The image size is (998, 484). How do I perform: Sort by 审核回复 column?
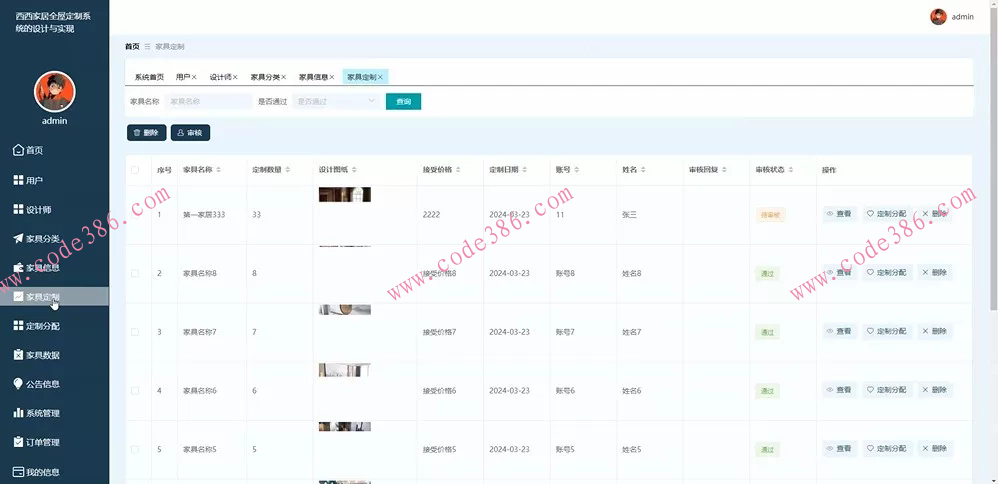(x=724, y=170)
